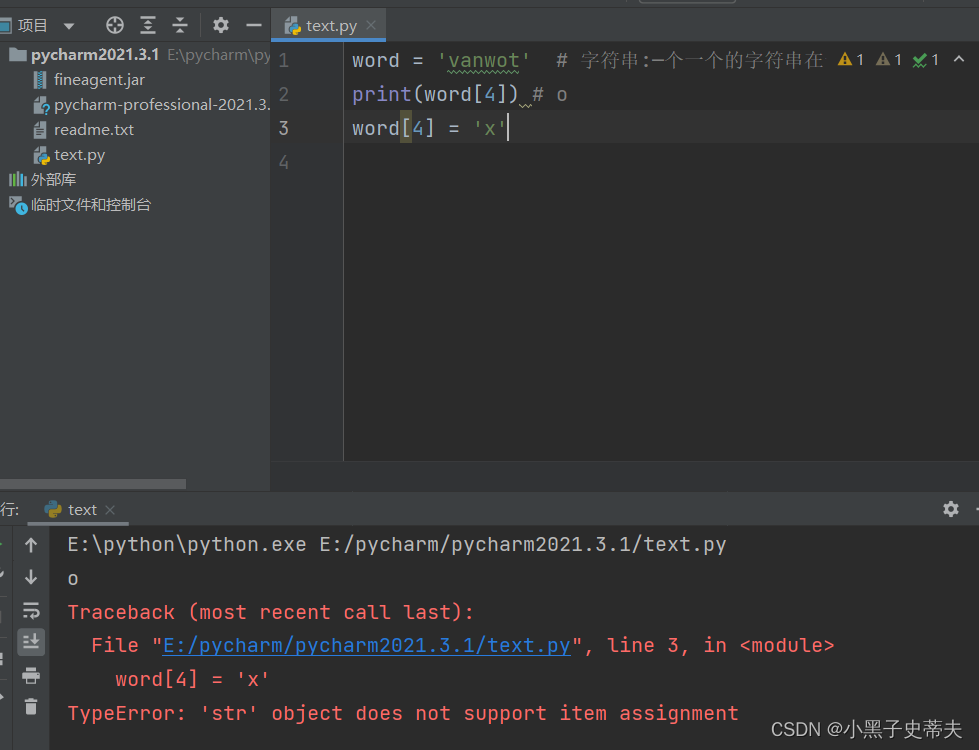The height and width of the screenshot is (750, 979).
Task: Click the down stack trace arrow icon
Action: [x=31, y=578]
